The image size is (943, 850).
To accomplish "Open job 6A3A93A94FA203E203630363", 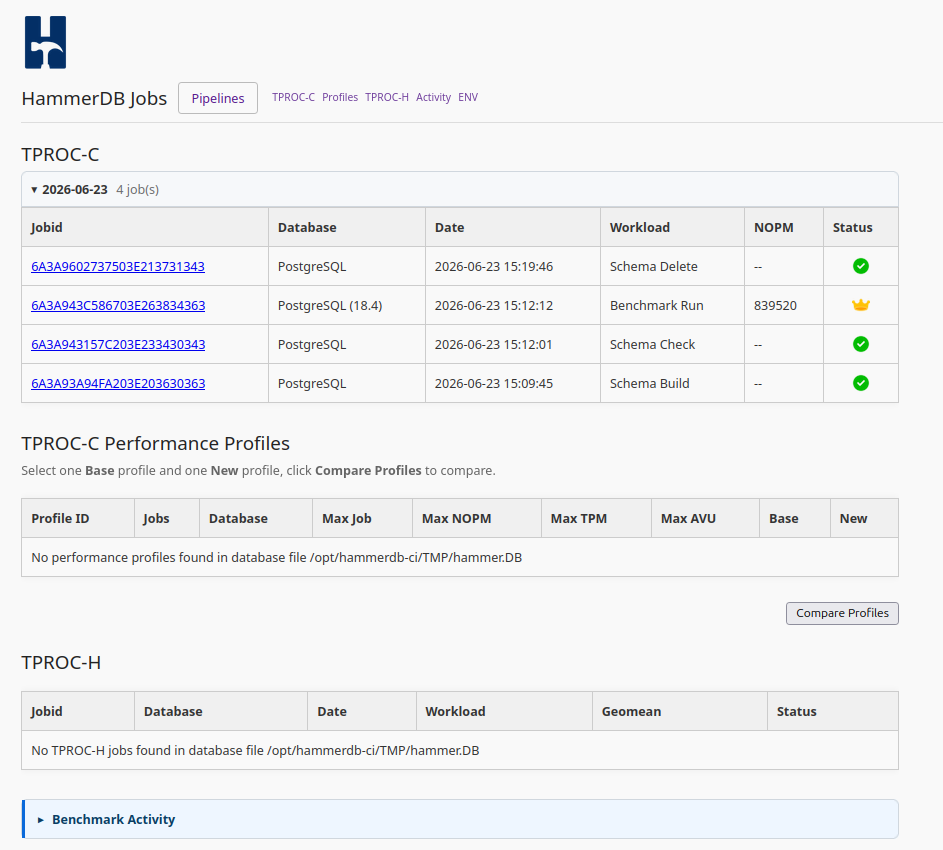I will 118,384.
